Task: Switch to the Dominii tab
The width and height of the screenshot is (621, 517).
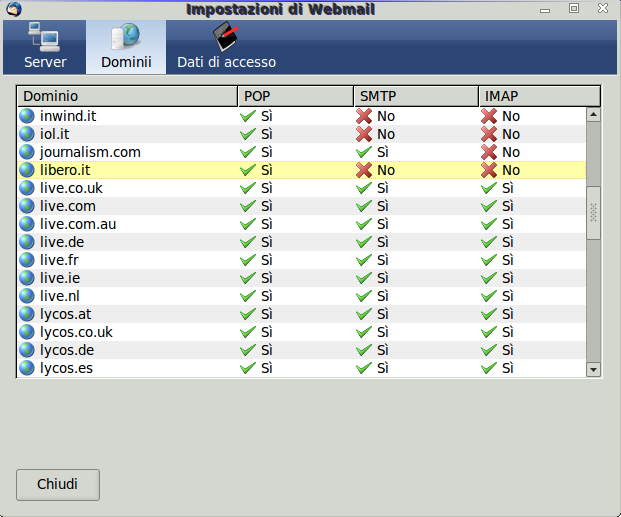Action: (126, 47)
